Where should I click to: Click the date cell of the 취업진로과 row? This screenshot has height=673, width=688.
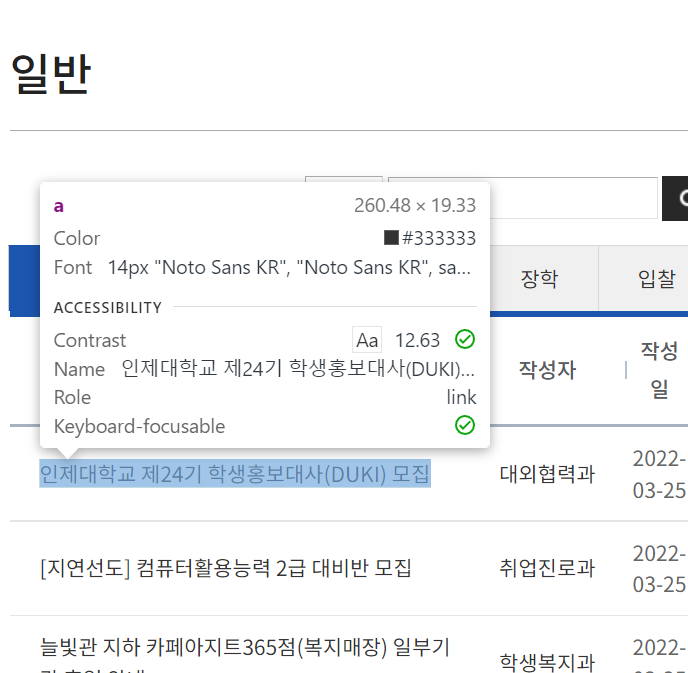[x=659, y=569]
